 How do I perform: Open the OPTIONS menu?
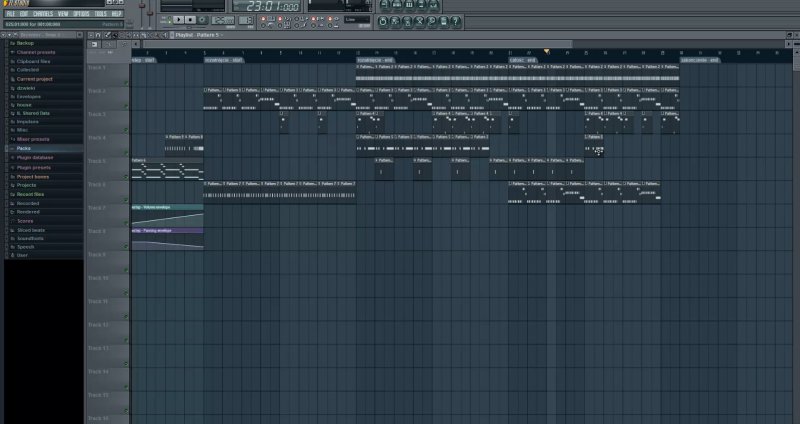tap(81, 14)
